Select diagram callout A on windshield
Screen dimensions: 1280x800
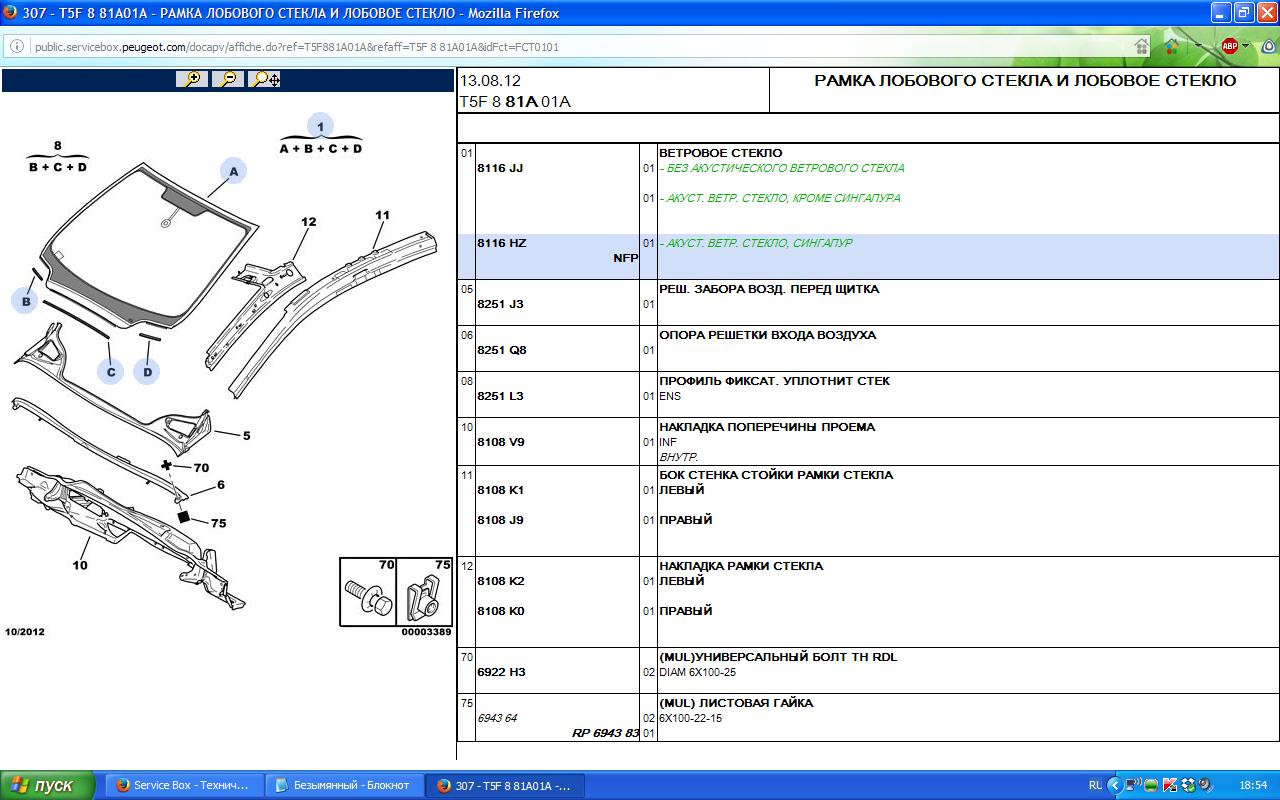(x=233, y=172)
